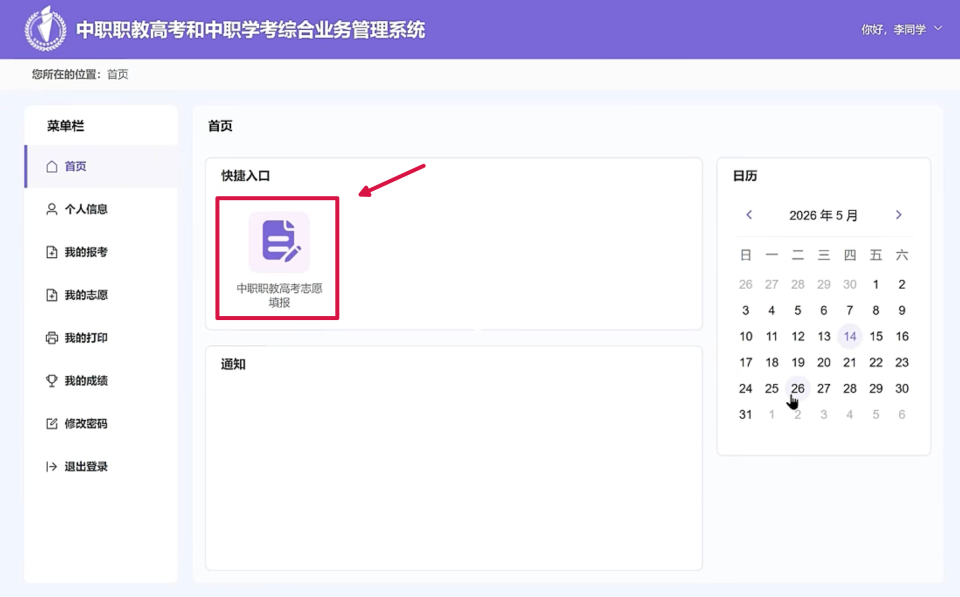Image resolution: width=960 pixels, height=597 pixels.
Task: Select May 26 in the calendar
Action: coord(798,388)
